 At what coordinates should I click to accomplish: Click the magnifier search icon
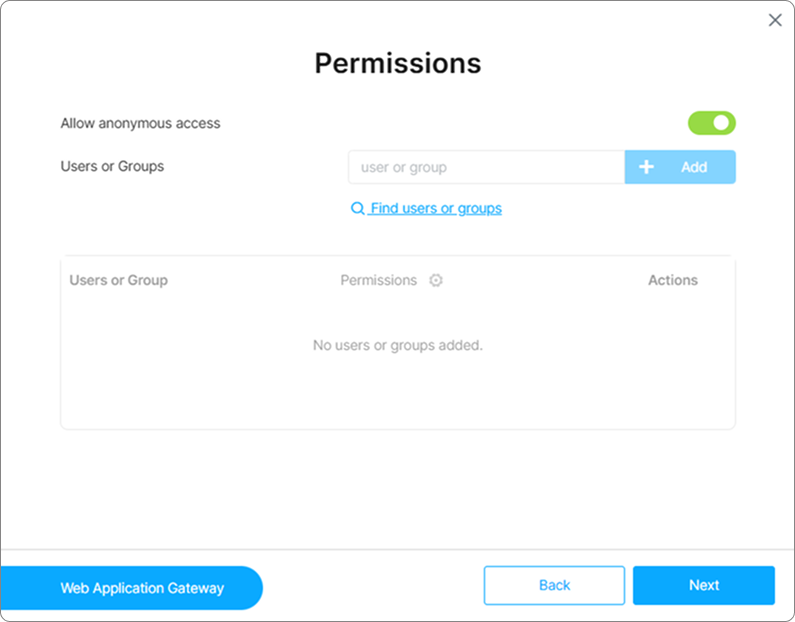[x=357, y=209]
